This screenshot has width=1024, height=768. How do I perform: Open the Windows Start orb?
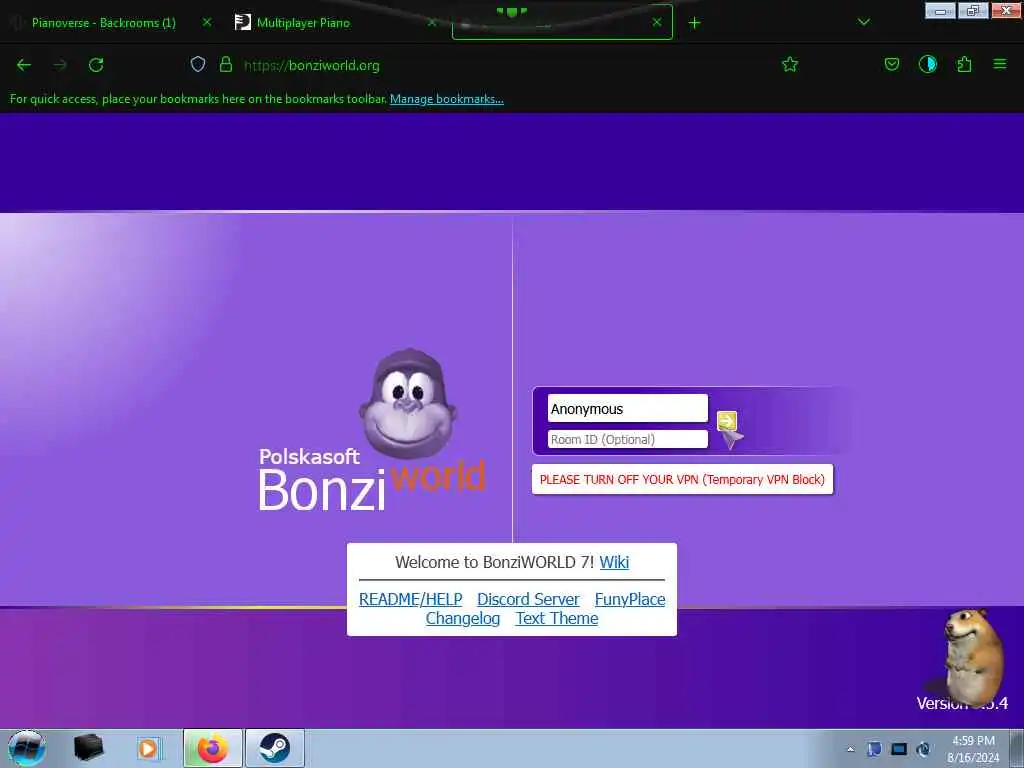(27, 748)
